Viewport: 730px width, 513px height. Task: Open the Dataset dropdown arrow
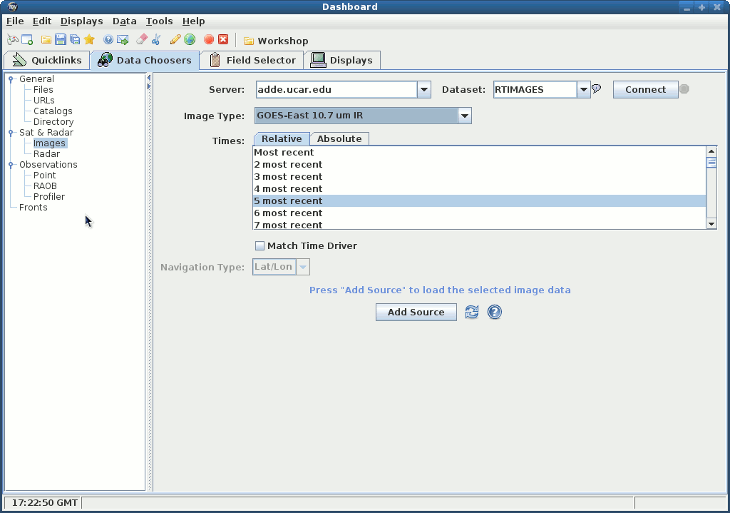pos(583,90)
